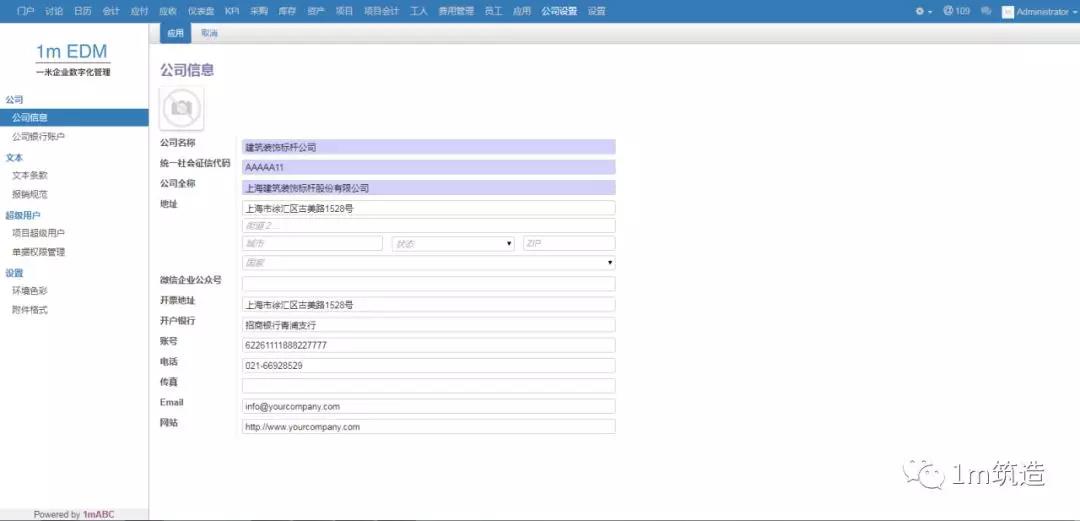The height and width of the screenshot is (521, 1080).
Task: Click the 取消 cancel button
Action: (209, 33)
